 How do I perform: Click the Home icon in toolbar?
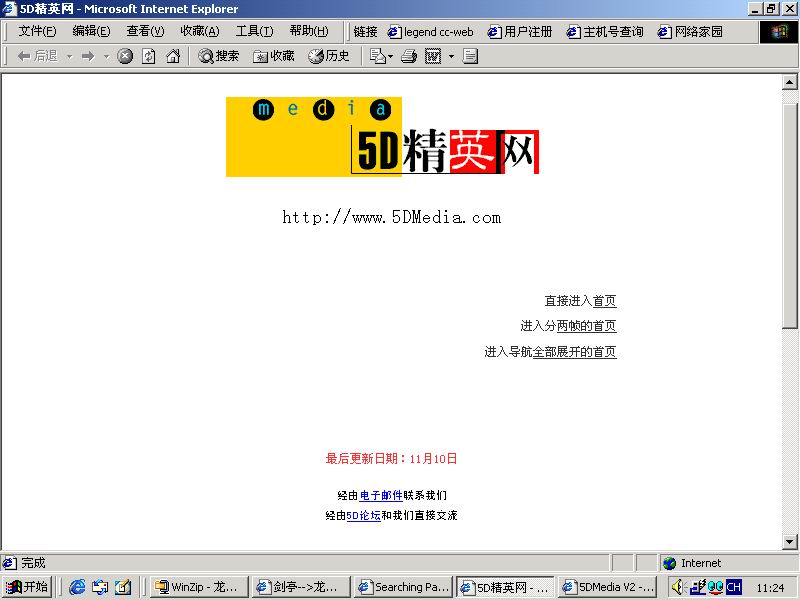point(173,56)
